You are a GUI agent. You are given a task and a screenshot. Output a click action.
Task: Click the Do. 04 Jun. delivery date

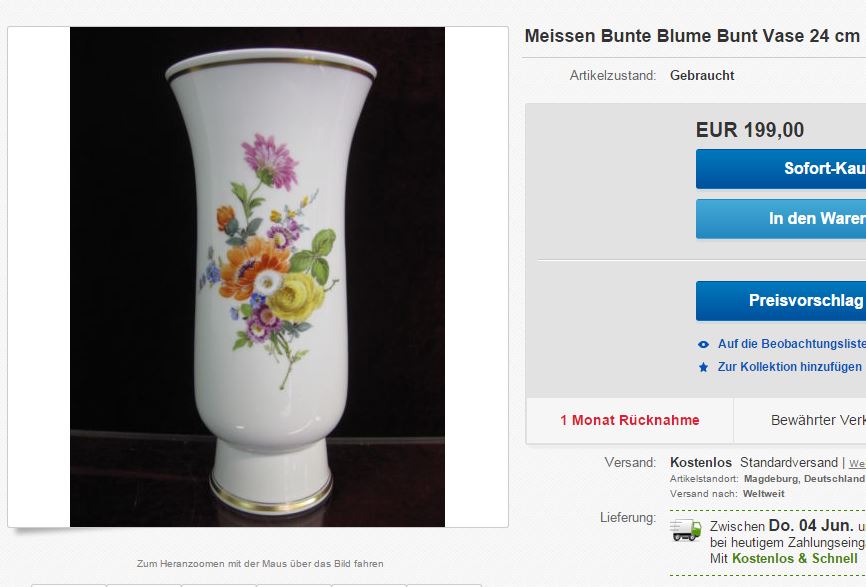810,526
